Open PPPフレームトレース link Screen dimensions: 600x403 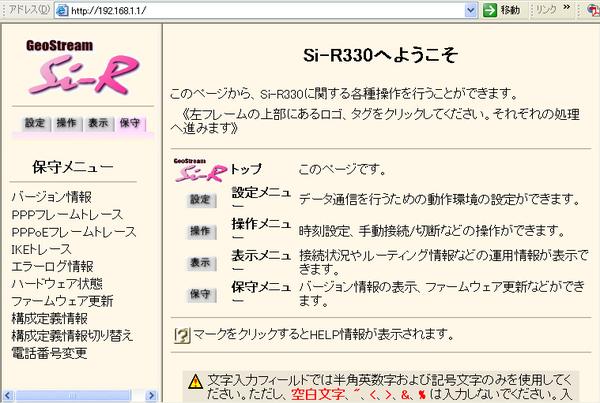point(67,215)
